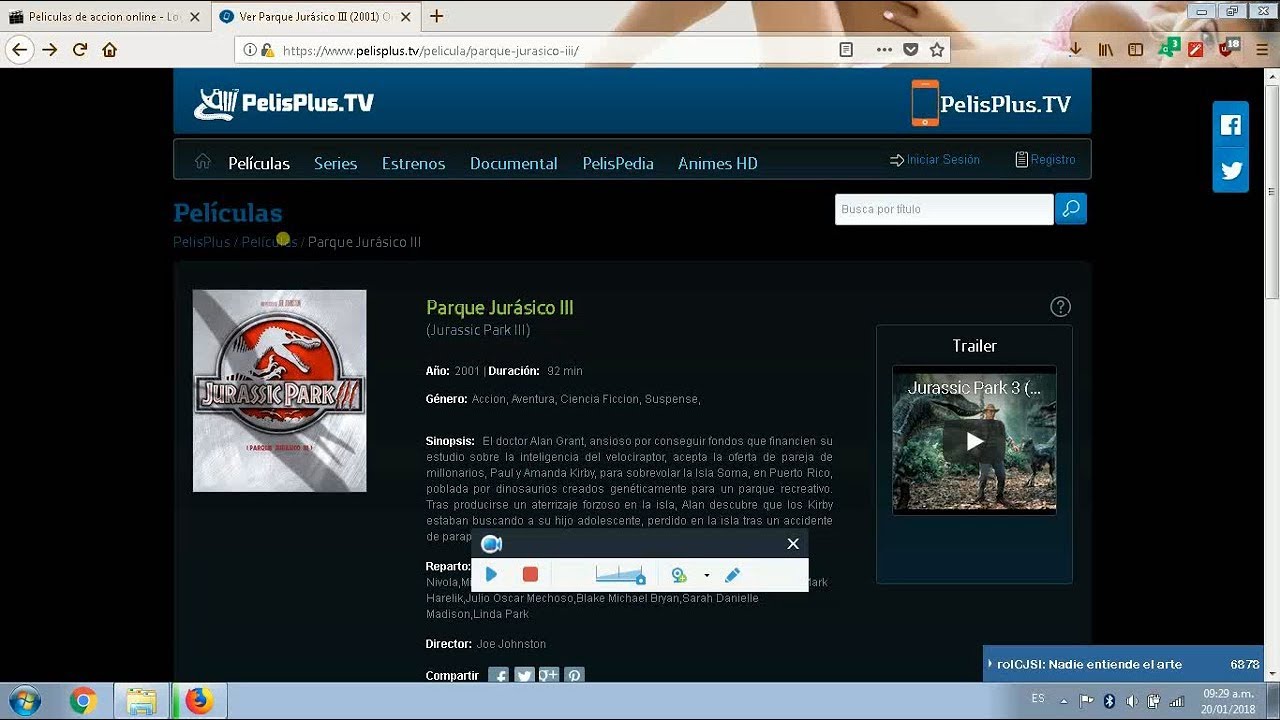1280x720 pixels.
Task: Toggle the Firefox sidebar icon
Action: click(x=1136, y=49)
